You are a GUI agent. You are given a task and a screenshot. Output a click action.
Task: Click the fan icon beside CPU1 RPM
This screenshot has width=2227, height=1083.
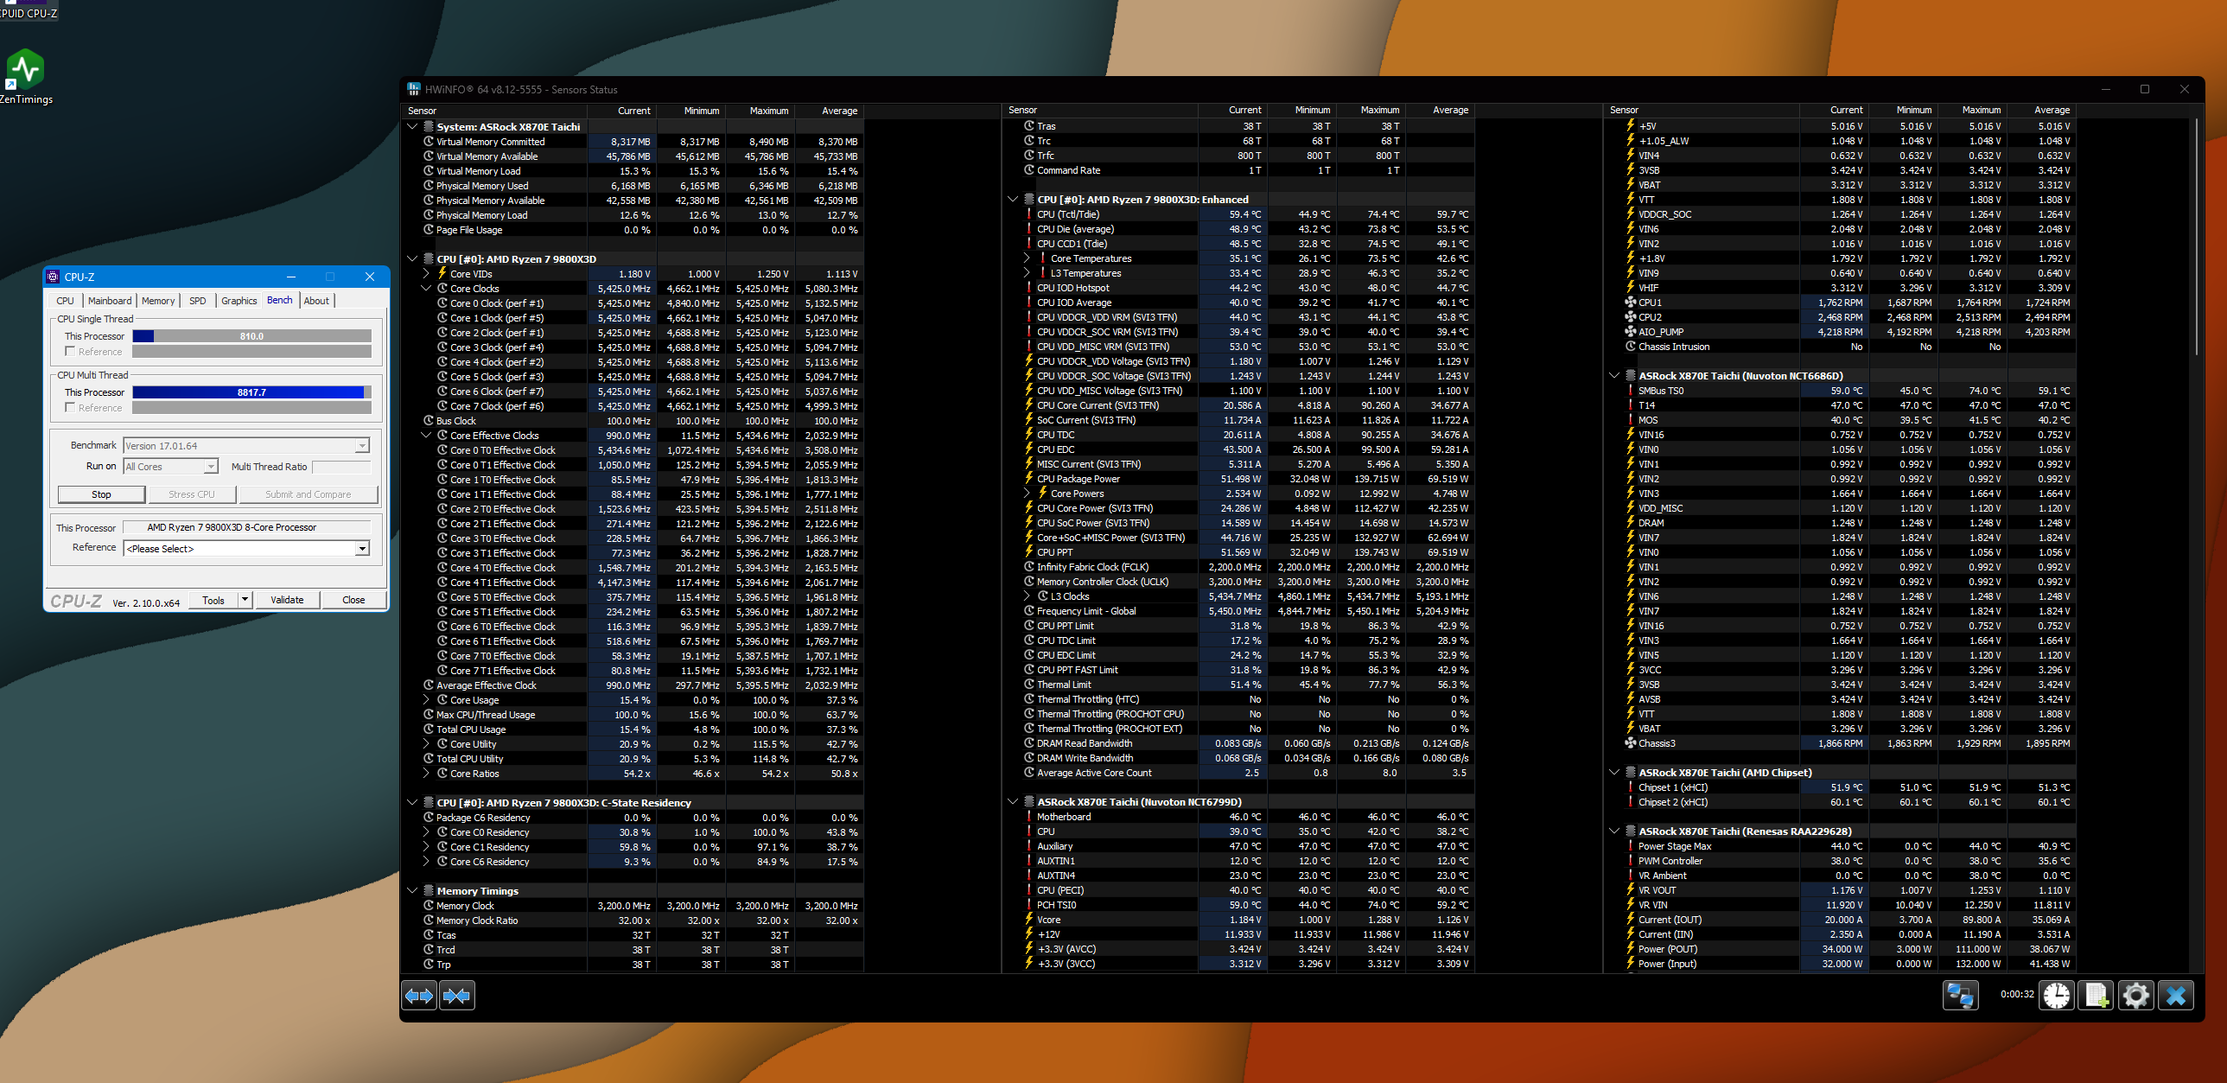pos(1630,302)
